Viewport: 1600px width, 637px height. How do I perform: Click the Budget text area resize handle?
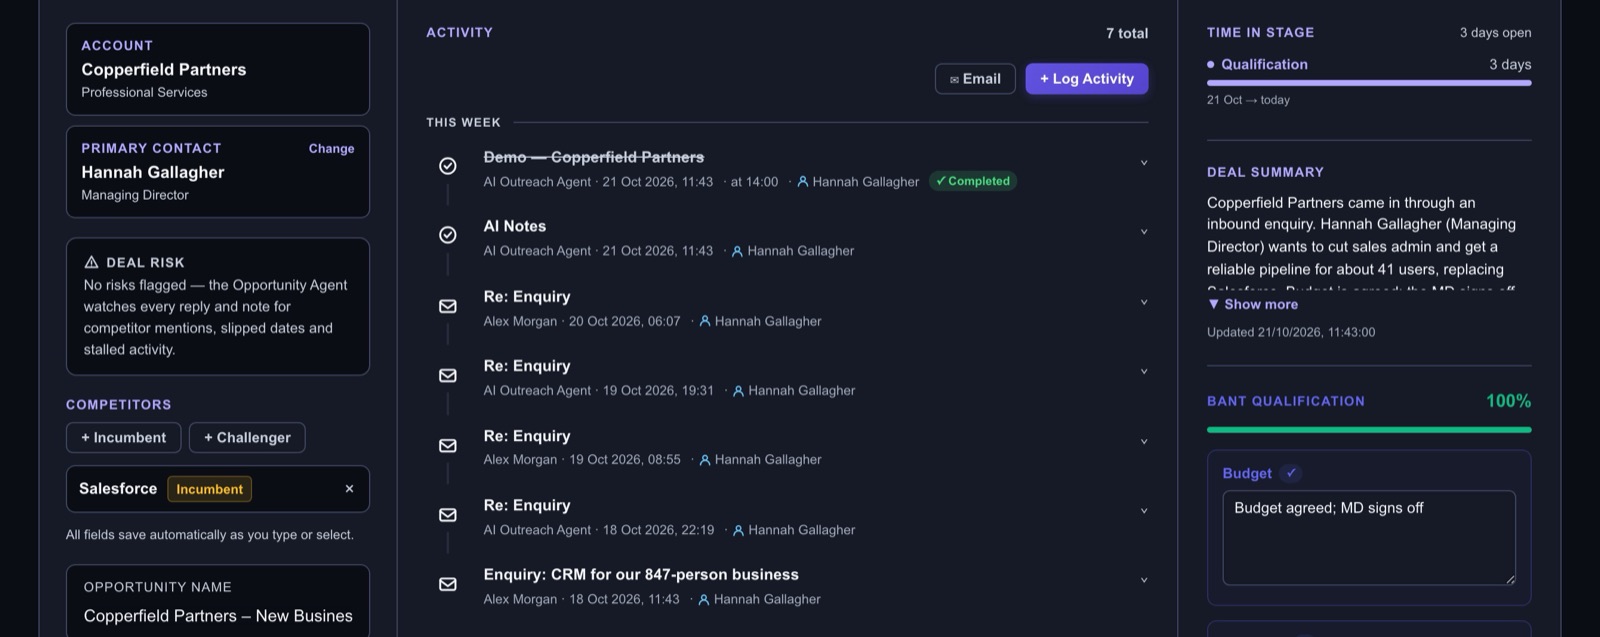[x=1510, y=579]
